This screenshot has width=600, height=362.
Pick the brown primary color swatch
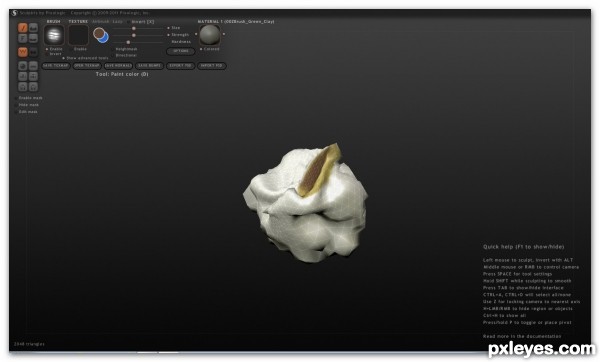[99, 33]
